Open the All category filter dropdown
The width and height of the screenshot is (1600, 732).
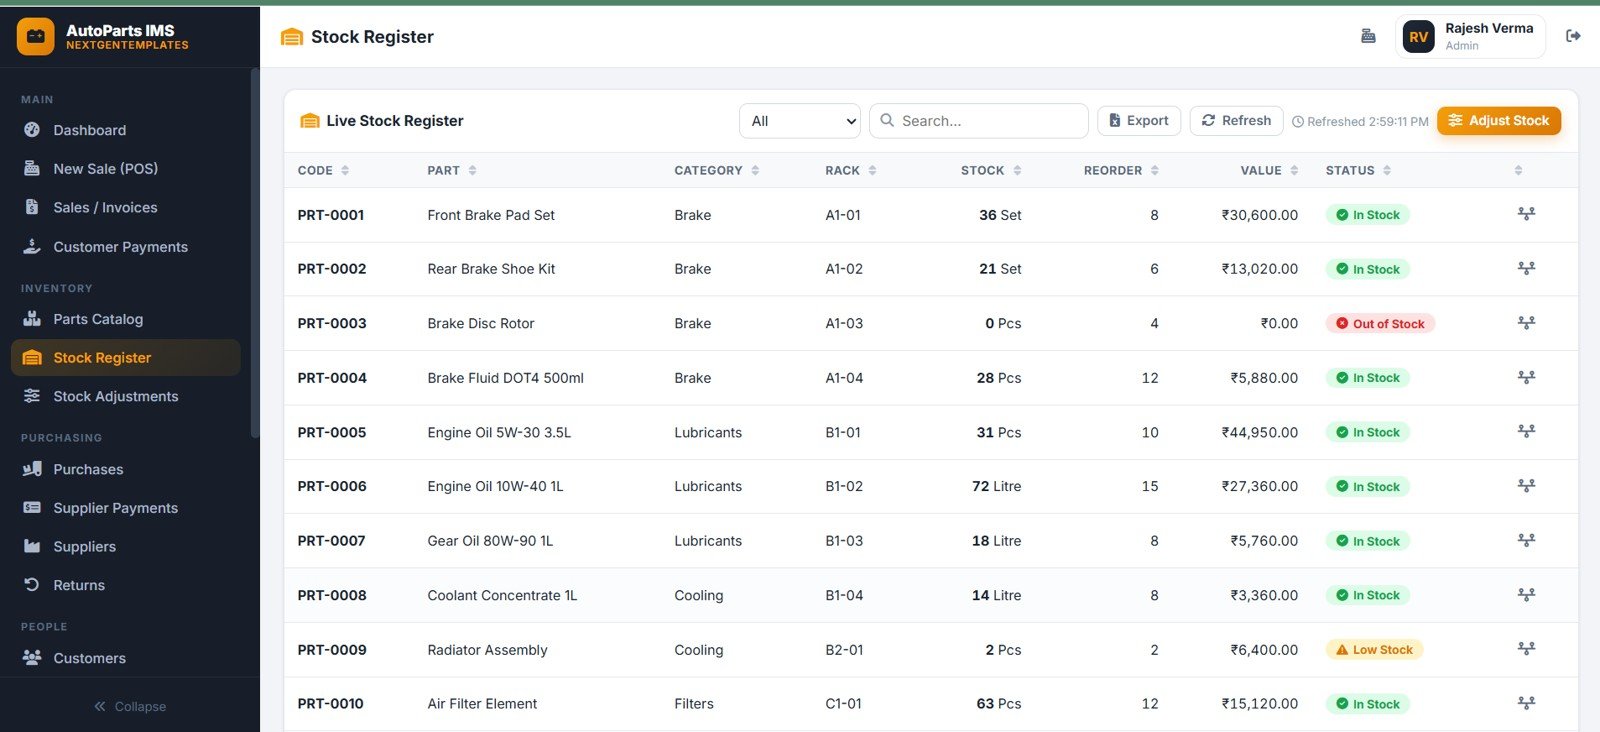(x=800, y=121)
